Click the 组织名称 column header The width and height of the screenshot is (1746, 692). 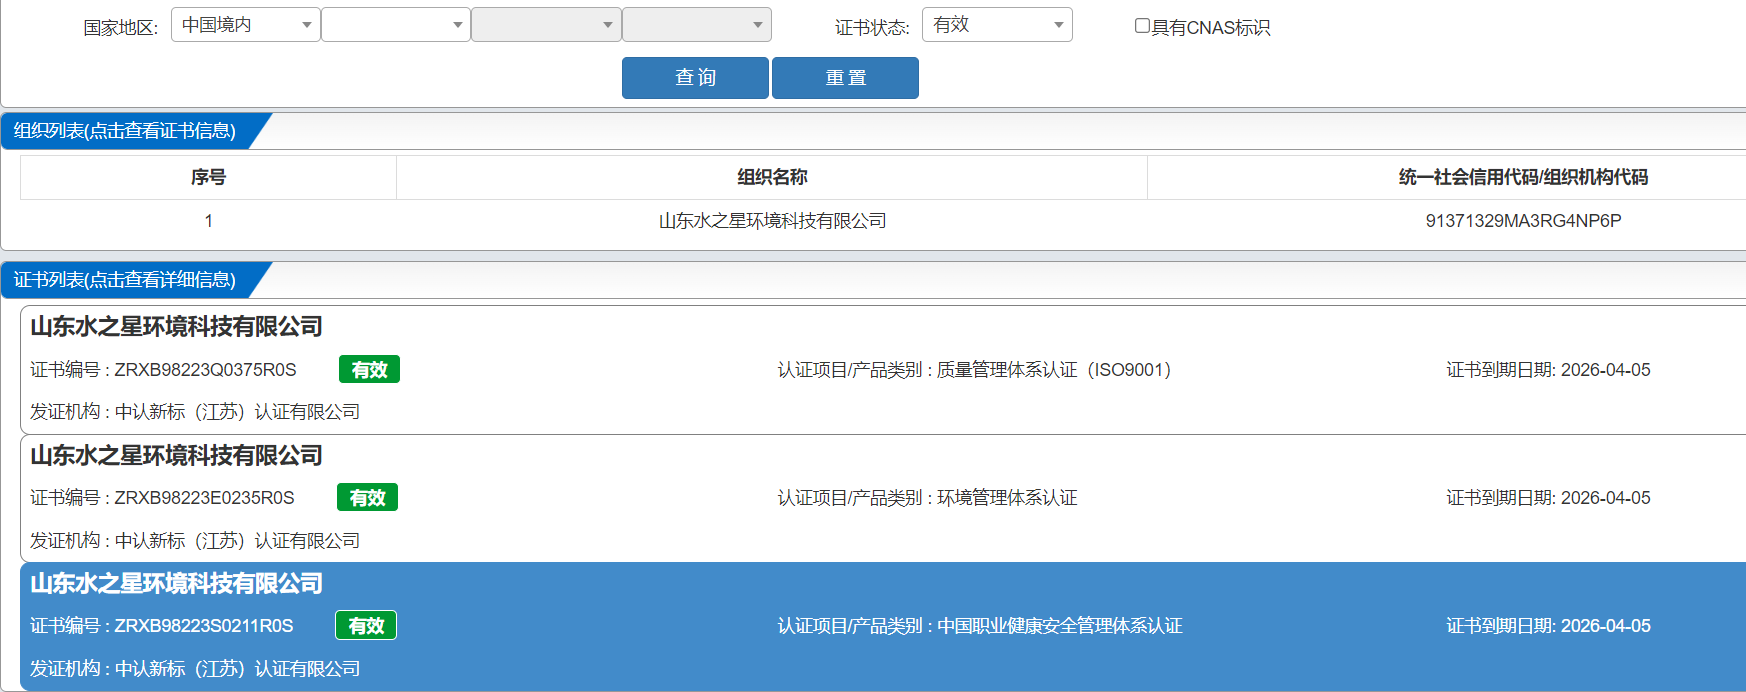(x=772, y=177)
